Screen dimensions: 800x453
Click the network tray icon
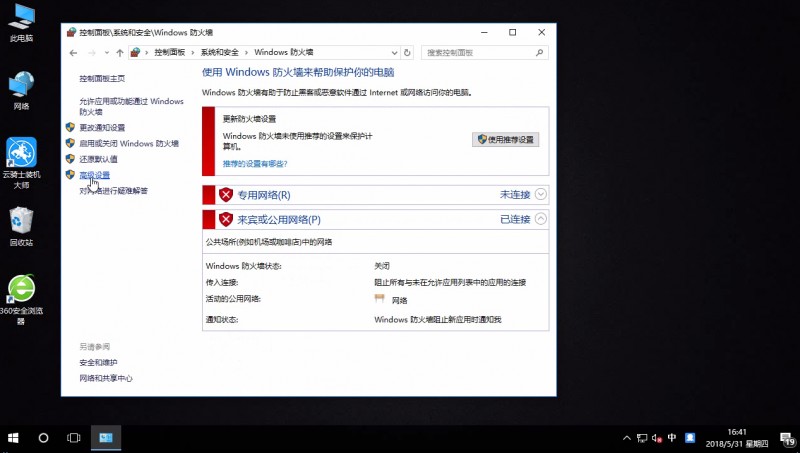(642, 438)
